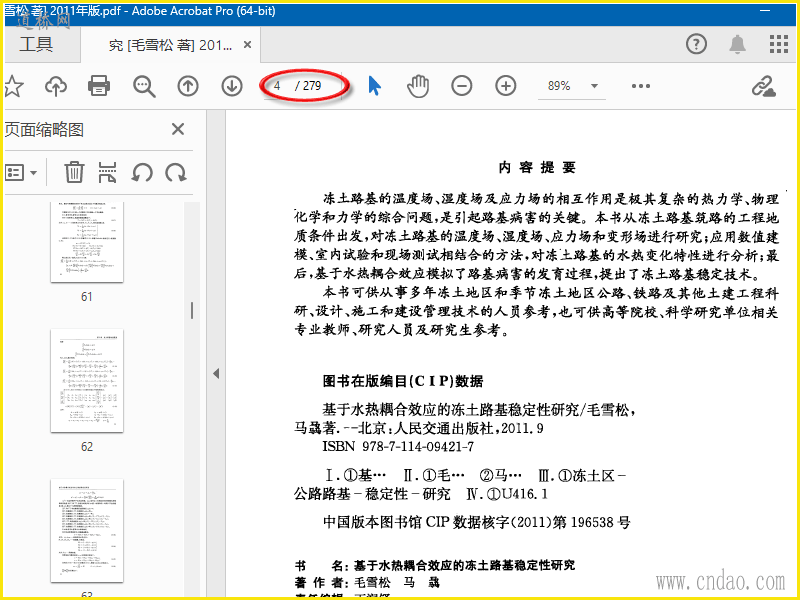
Task: Collapse the left navigation pane arrow
Action: coord(216,373)
